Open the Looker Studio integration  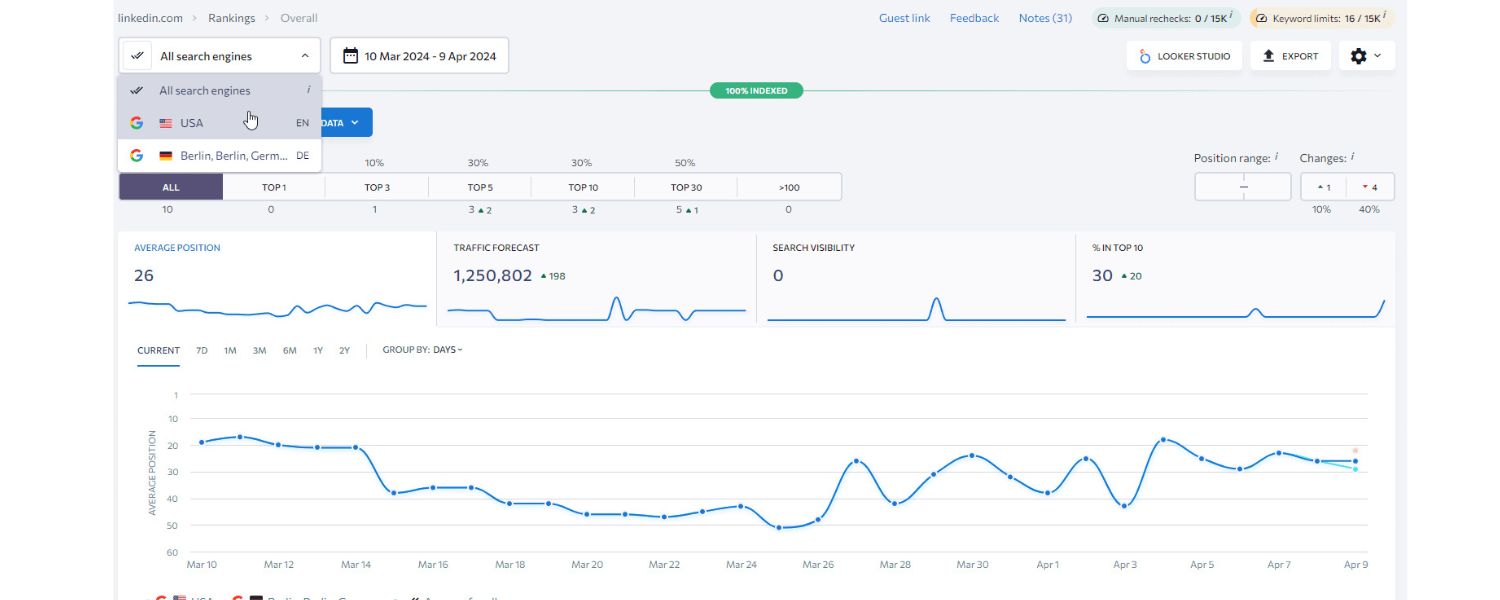(1183, 56)
